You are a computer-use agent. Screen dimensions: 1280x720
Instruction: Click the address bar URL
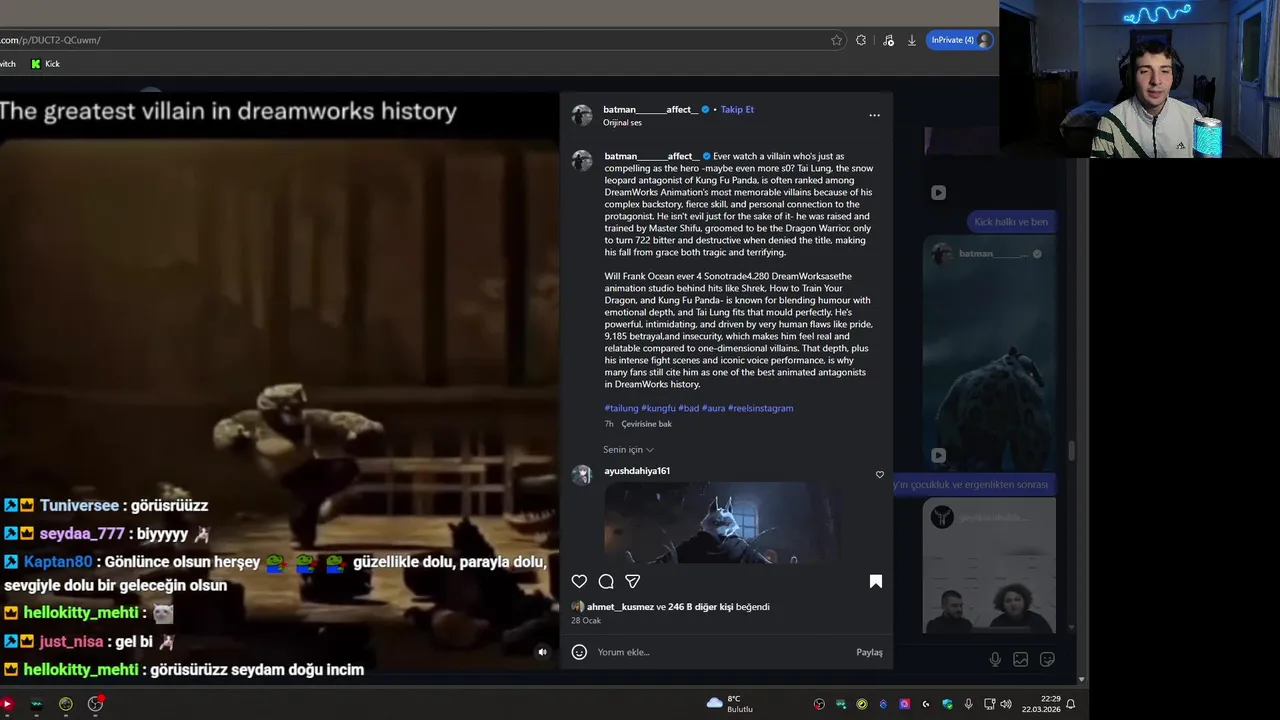[50, 40]
